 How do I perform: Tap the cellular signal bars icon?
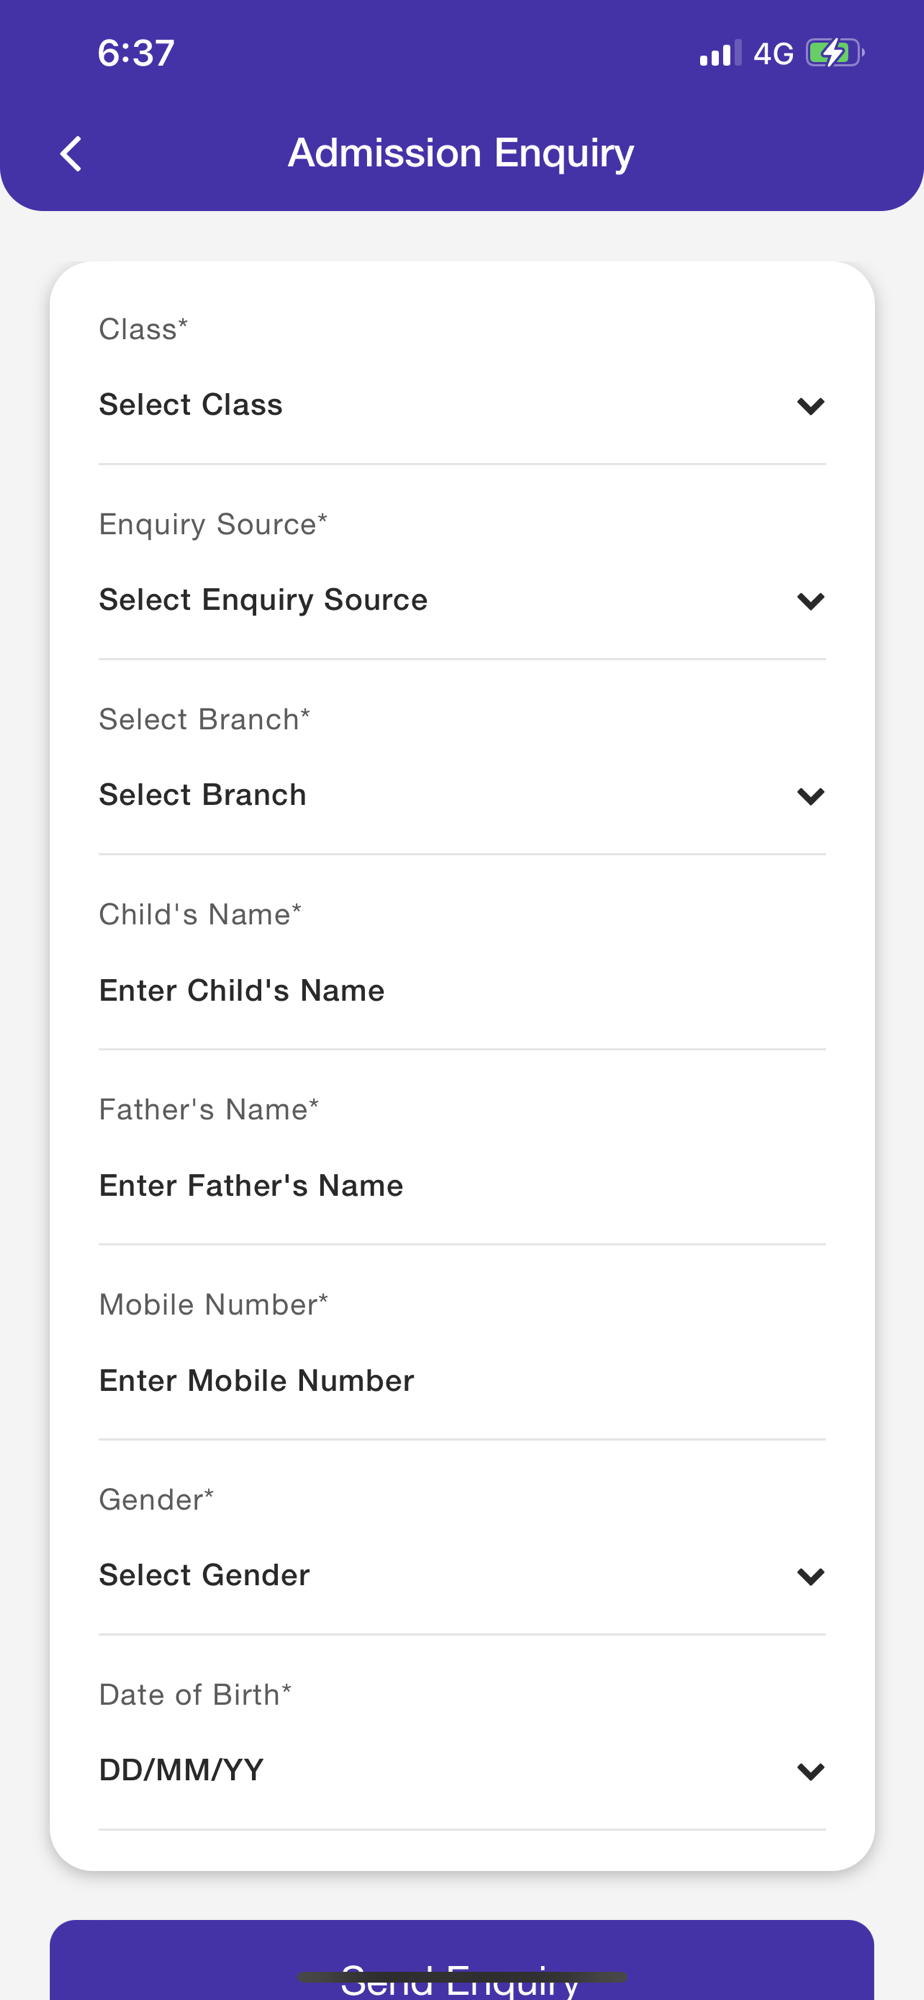coord(720,53)
